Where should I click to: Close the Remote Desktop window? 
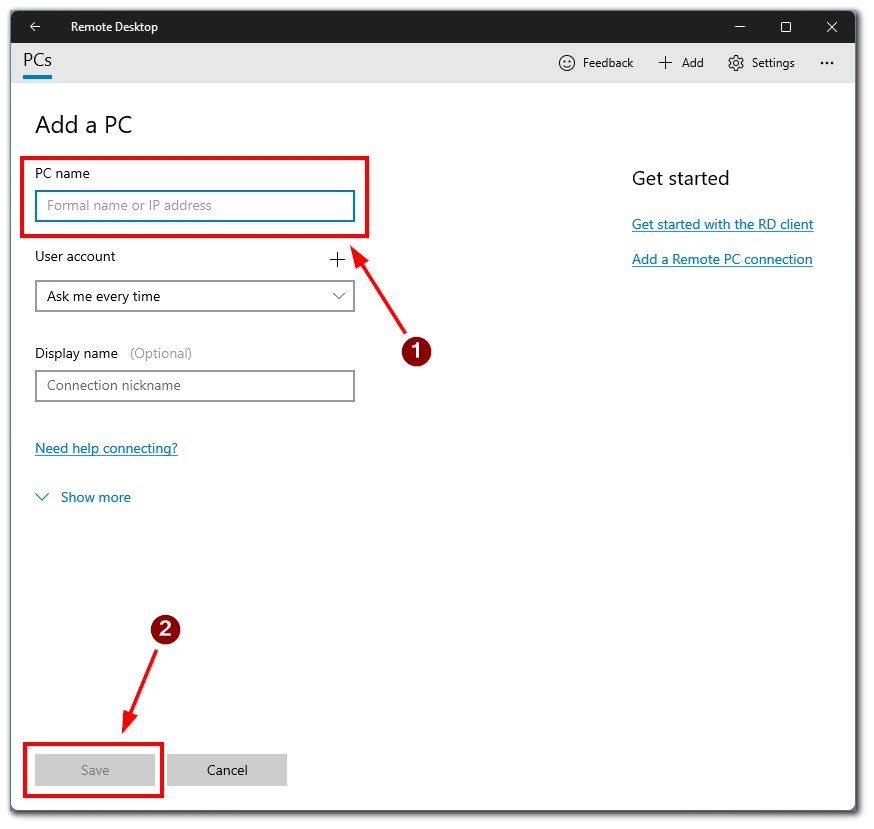[831, 27]
